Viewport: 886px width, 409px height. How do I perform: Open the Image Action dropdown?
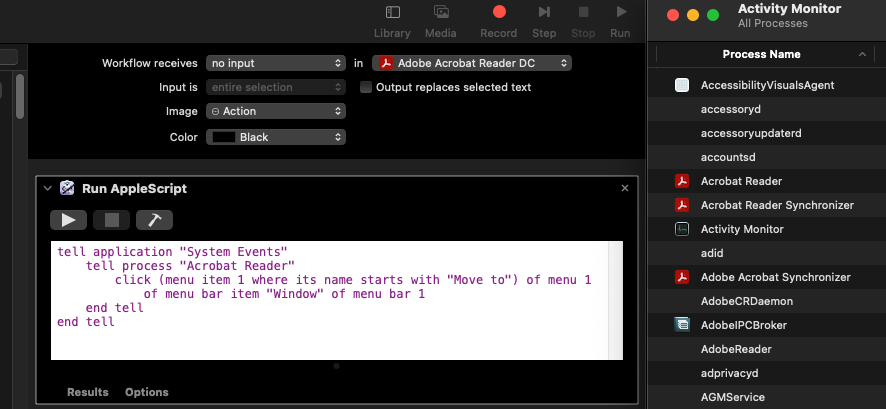pos(276,111)
